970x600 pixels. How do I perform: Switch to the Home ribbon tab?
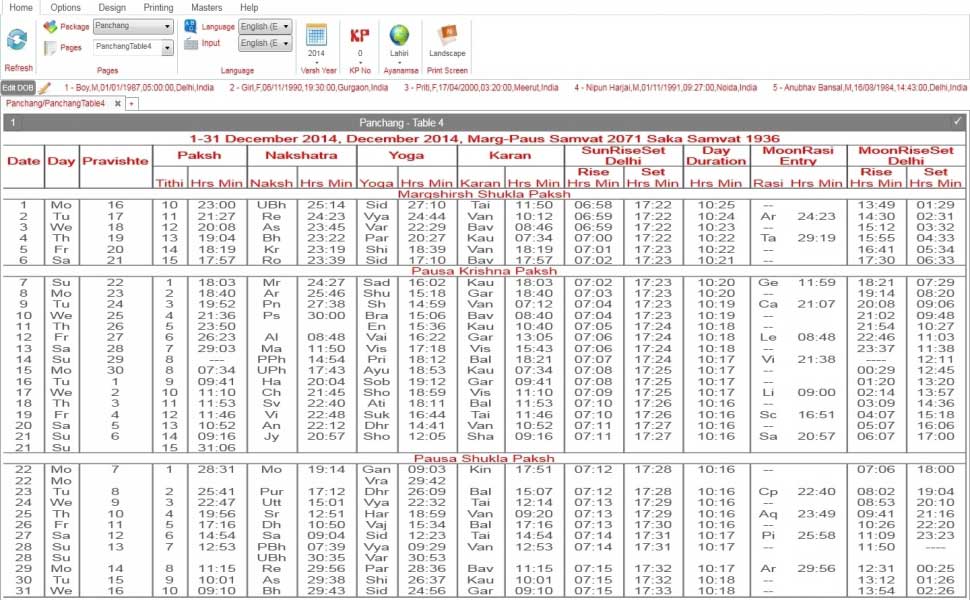point(20,7)
